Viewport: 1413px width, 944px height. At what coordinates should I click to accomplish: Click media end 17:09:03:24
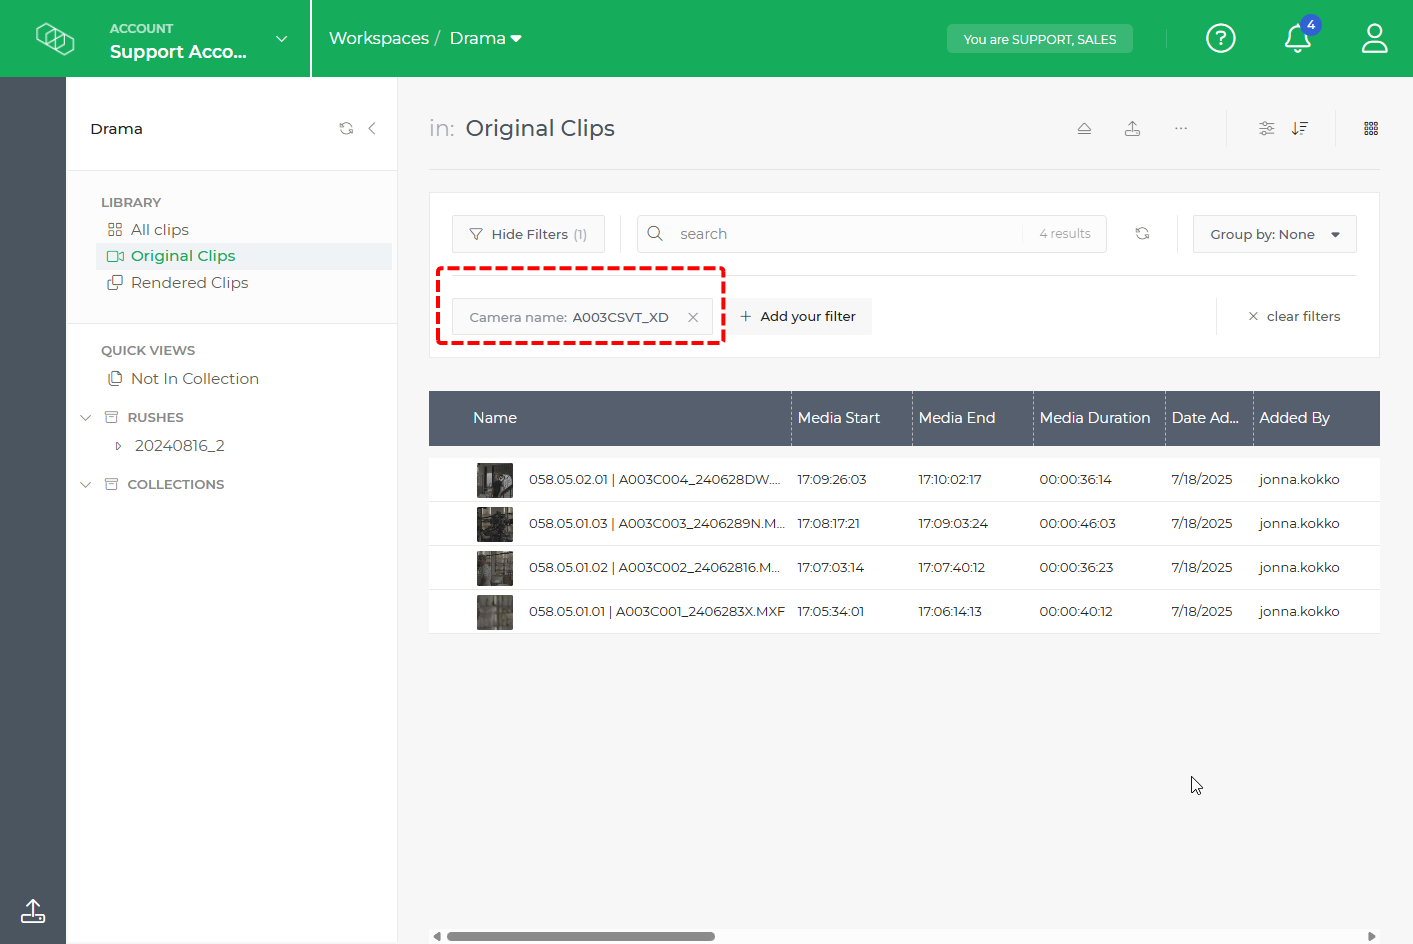point(953,524)
